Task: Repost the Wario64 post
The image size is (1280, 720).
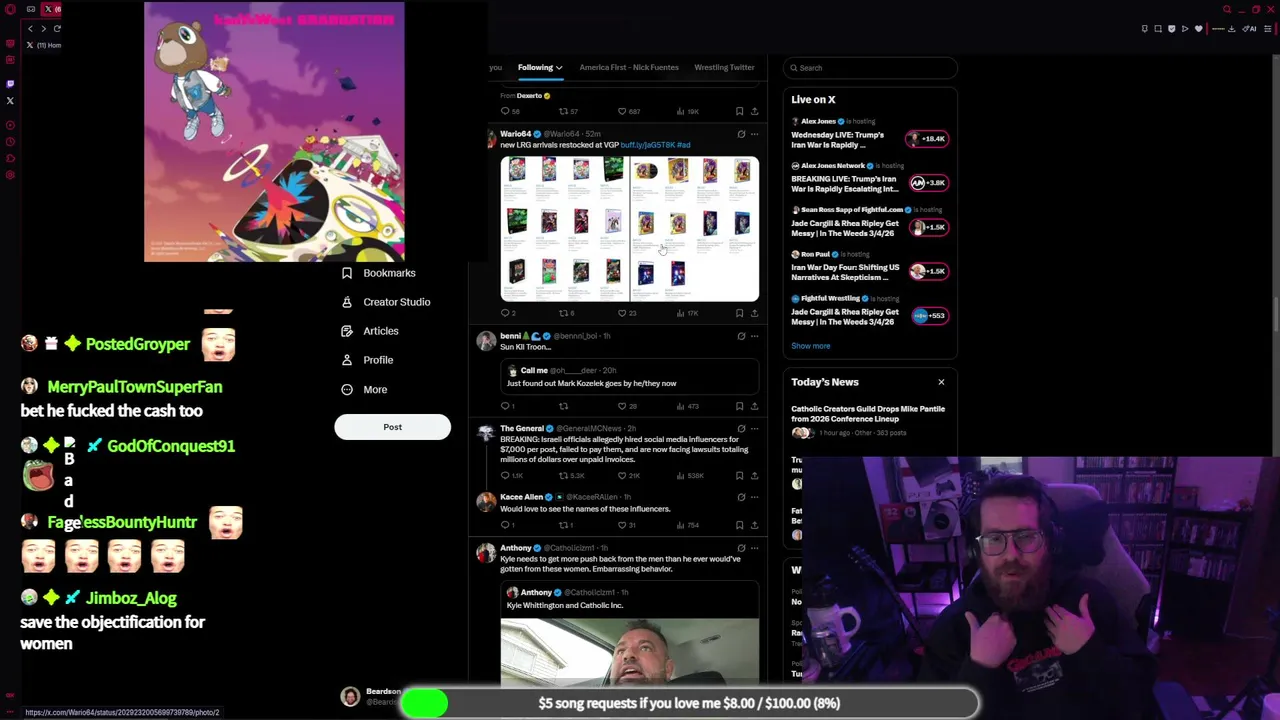Action: click(x=566, y=313)
